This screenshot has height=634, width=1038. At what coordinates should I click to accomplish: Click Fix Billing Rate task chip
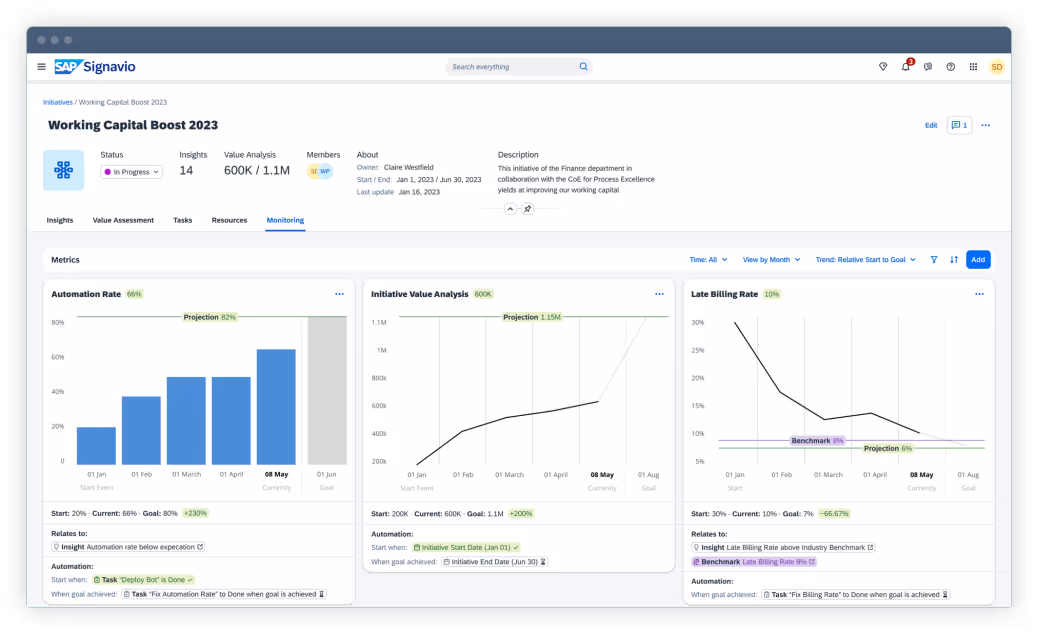(855, 595)
